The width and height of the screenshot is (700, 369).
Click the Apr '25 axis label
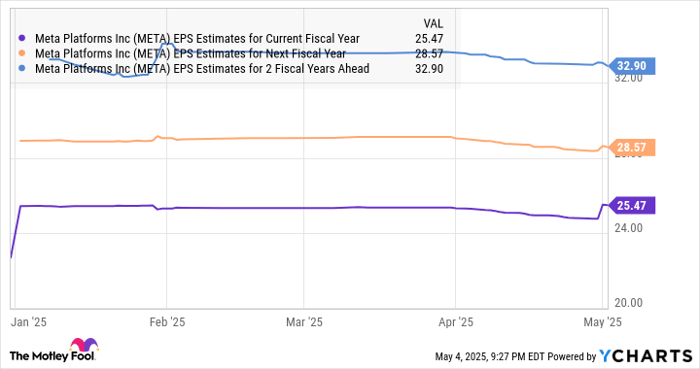pos(456,322)
